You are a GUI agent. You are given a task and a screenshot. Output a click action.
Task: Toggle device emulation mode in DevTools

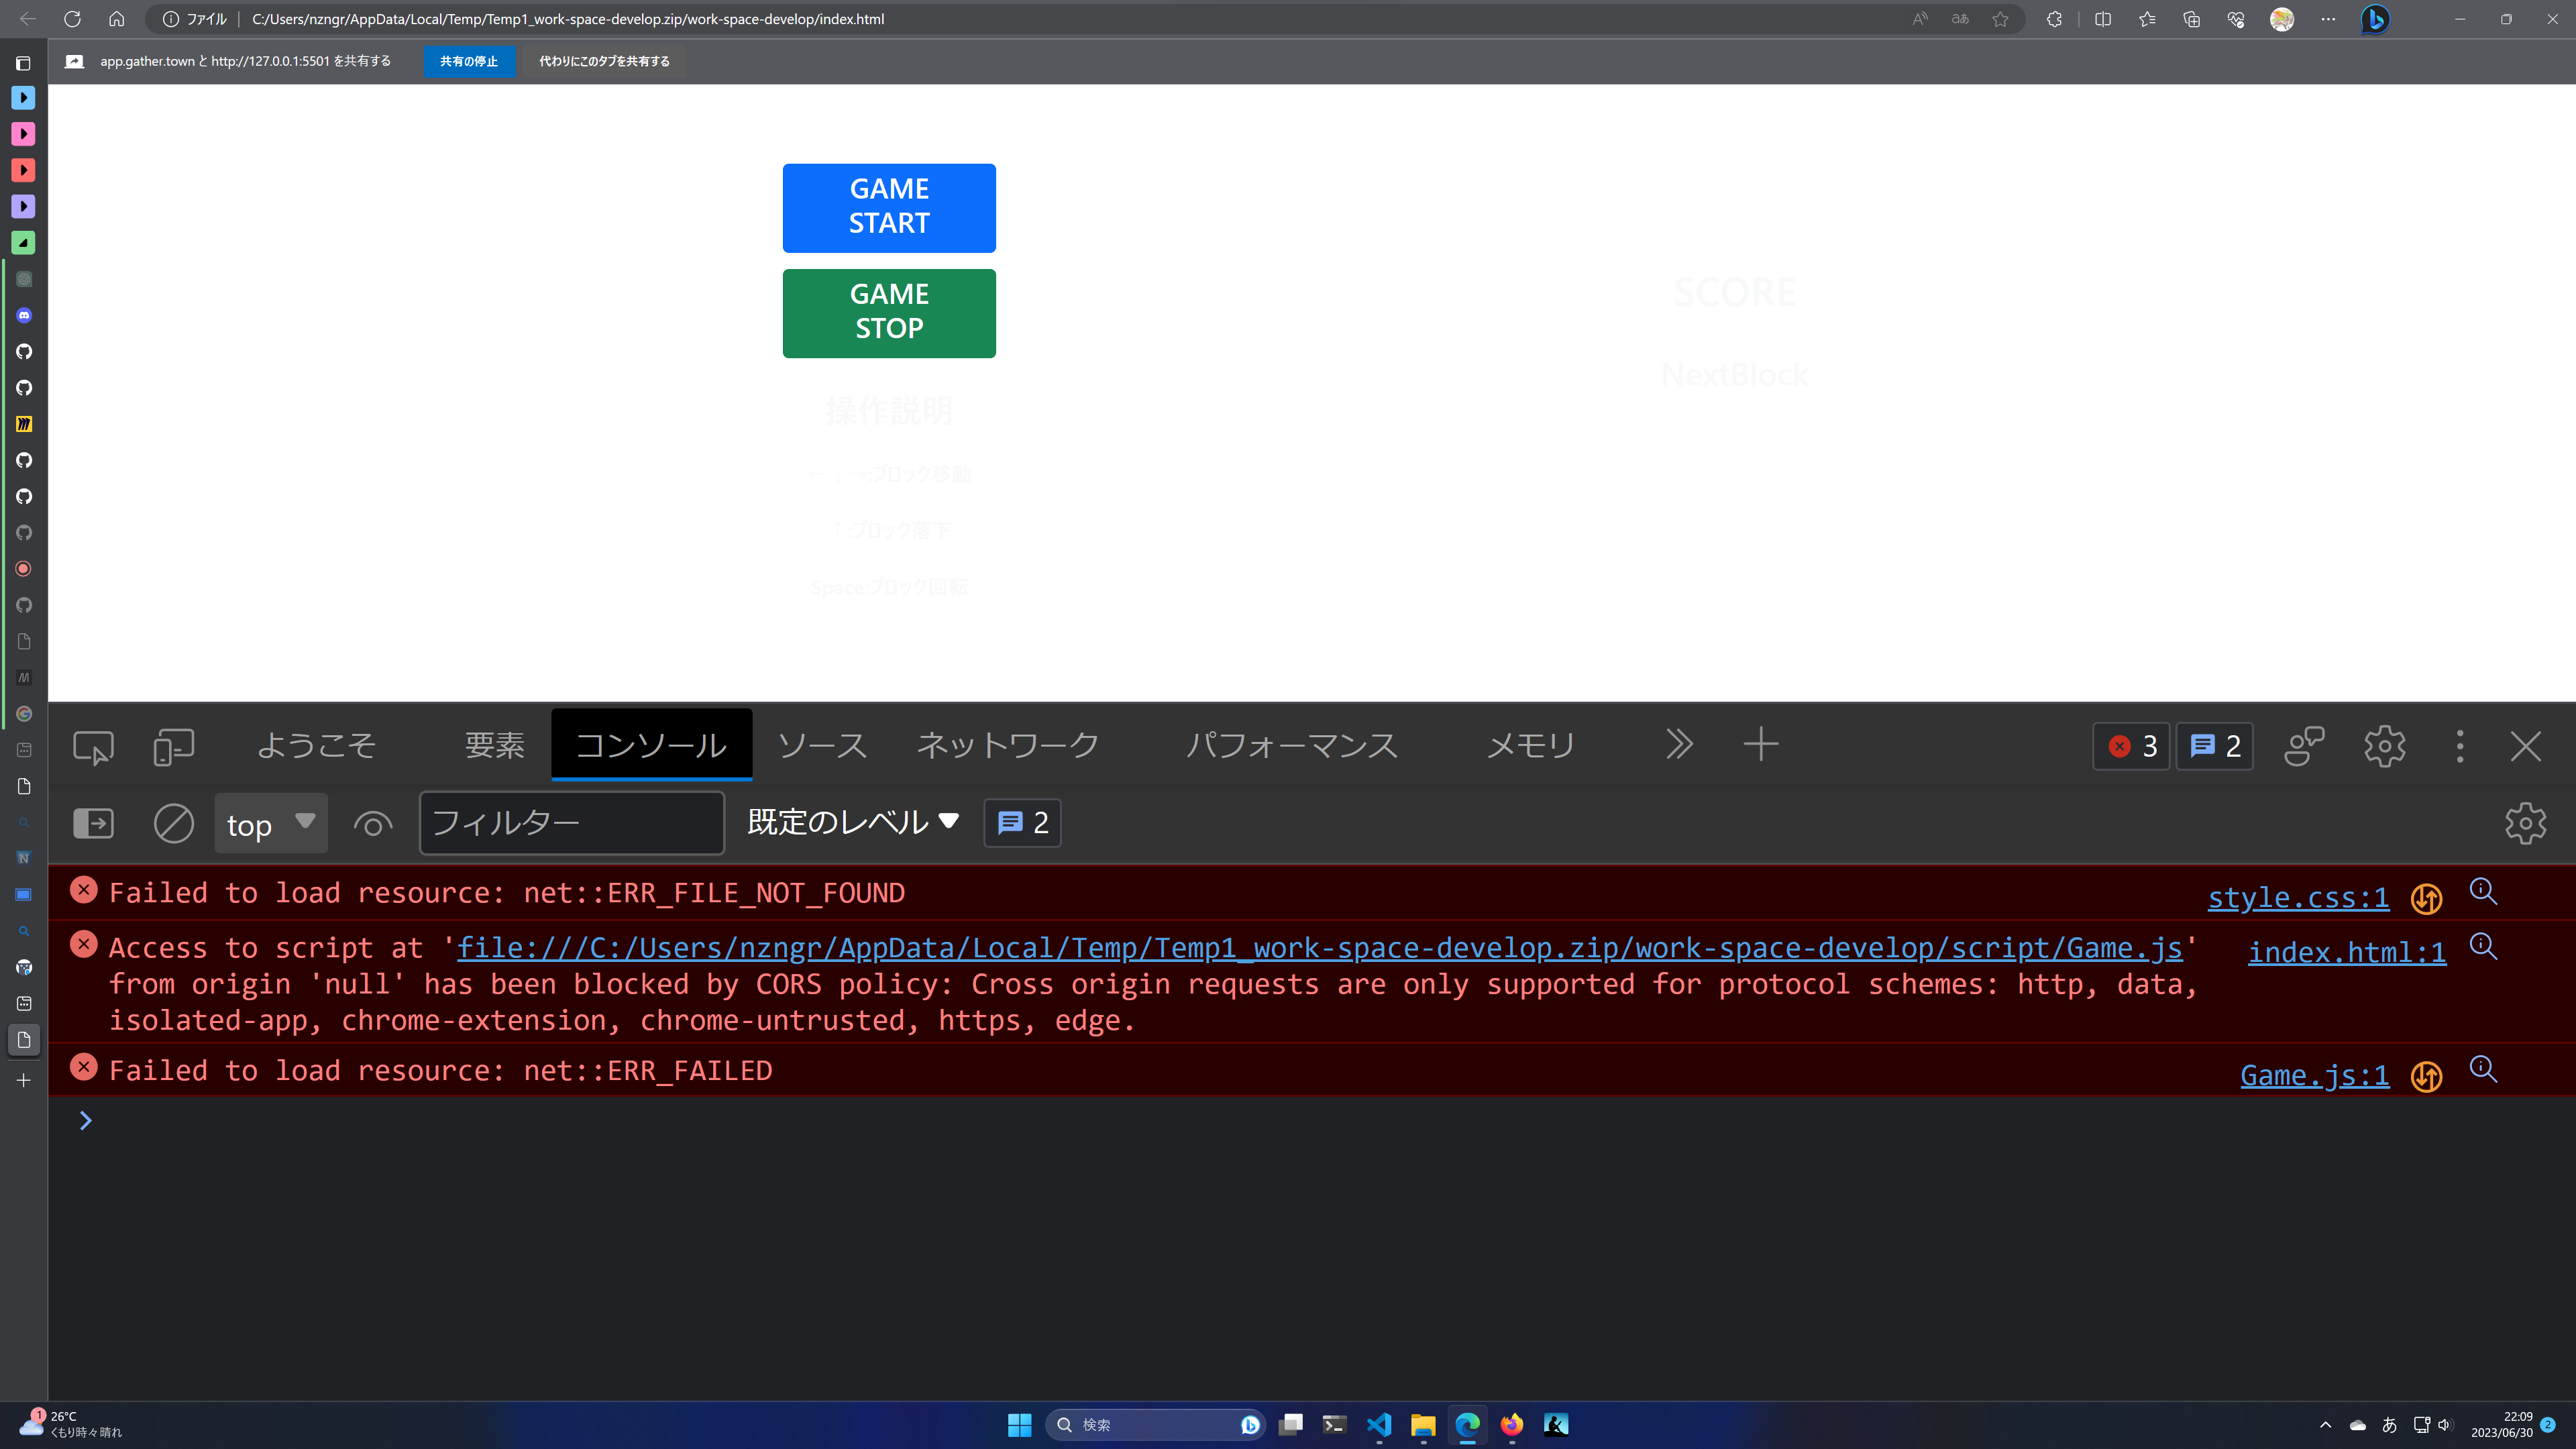pos(174,746)
